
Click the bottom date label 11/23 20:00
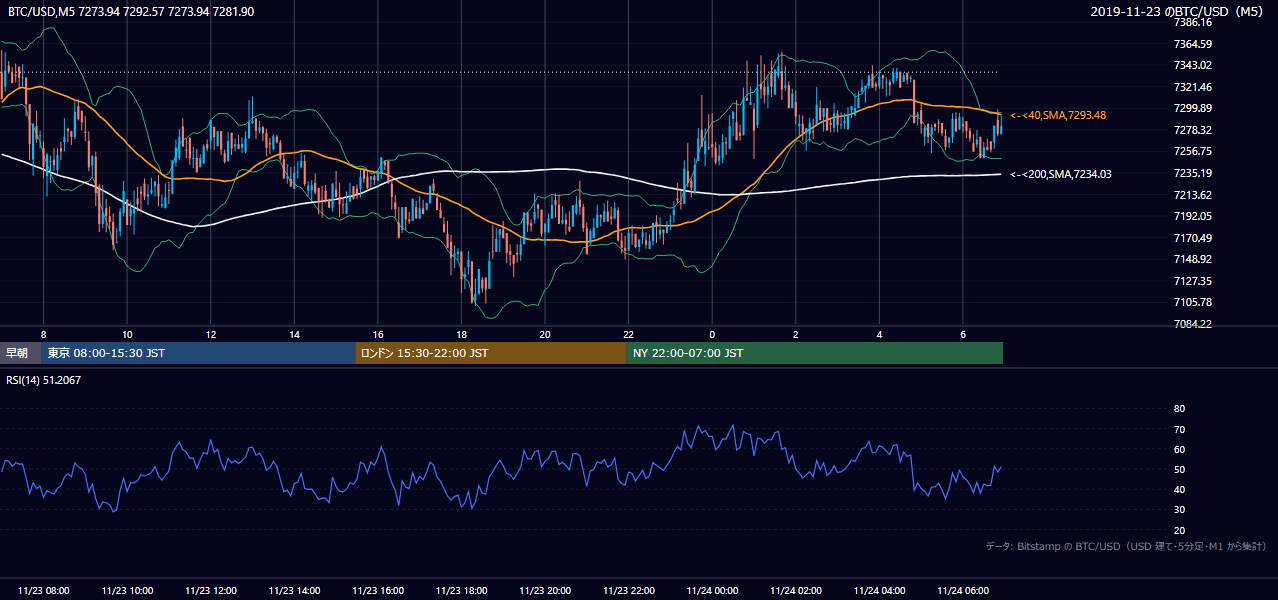coord(545,591)
